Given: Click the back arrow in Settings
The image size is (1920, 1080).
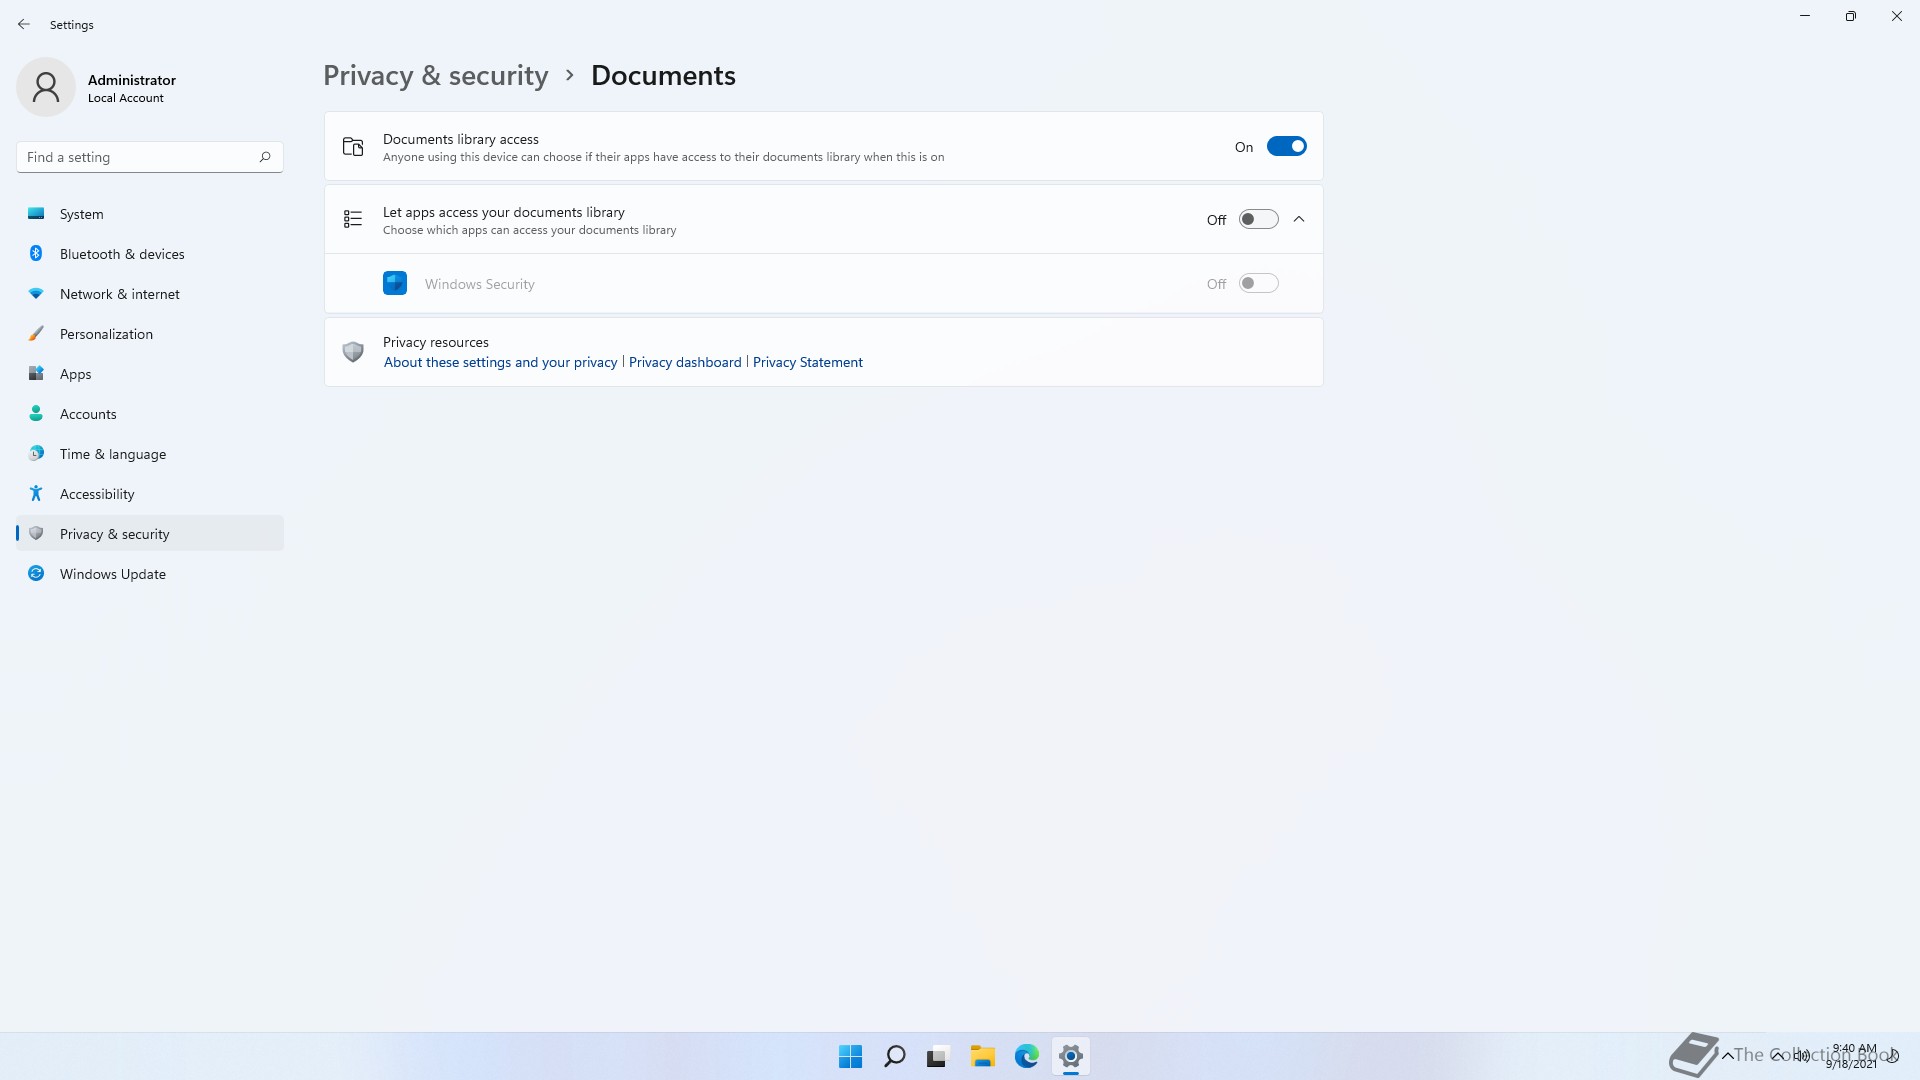Looking at the screenshot, I should point(24,24).
